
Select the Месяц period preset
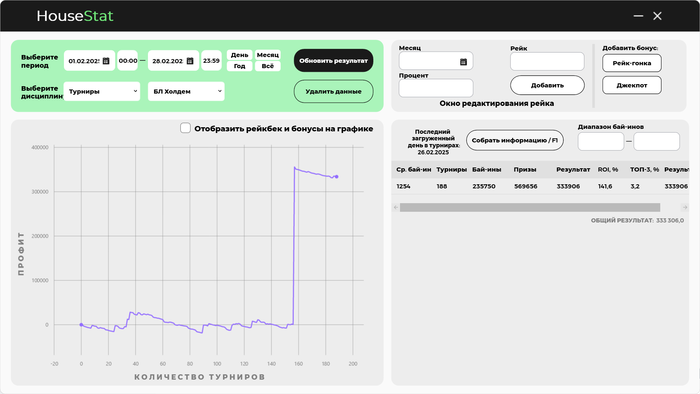pyautogui.click(x=268, y=55)
